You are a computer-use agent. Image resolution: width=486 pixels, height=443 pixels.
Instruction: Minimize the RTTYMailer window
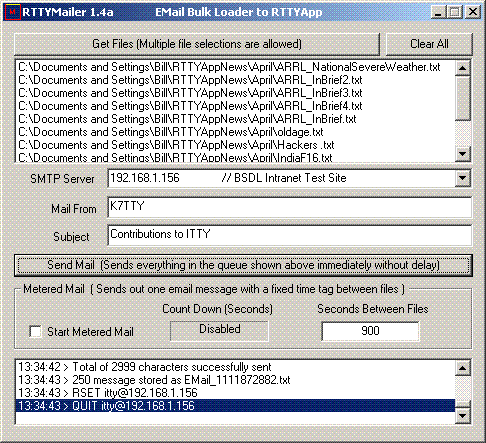(438, 13)
